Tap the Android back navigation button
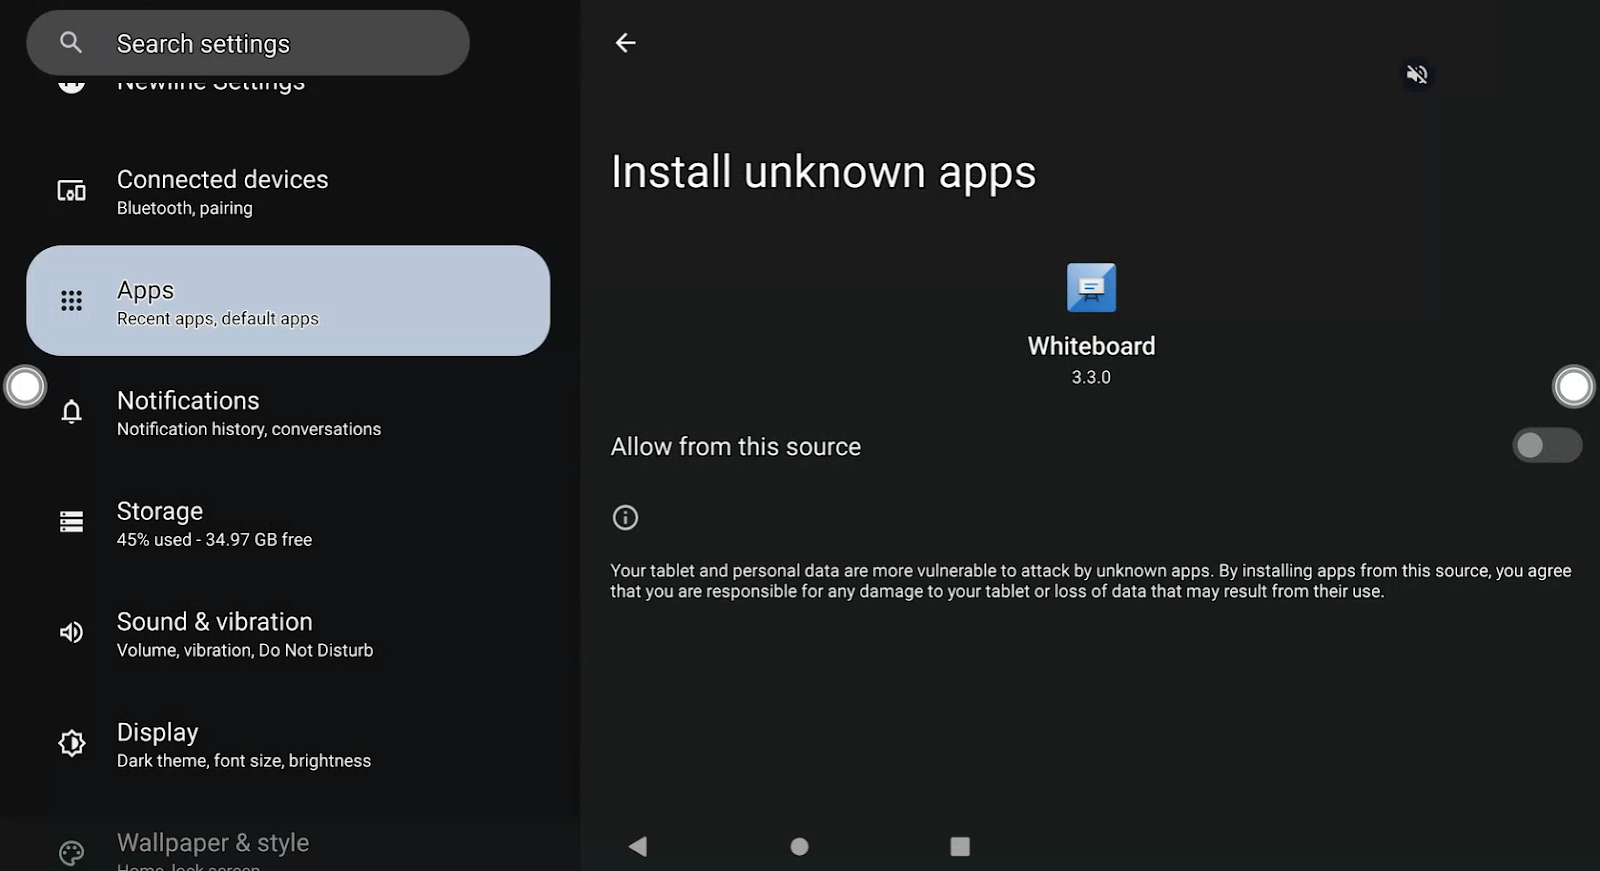1600x871 pixels. click(638, 846)
